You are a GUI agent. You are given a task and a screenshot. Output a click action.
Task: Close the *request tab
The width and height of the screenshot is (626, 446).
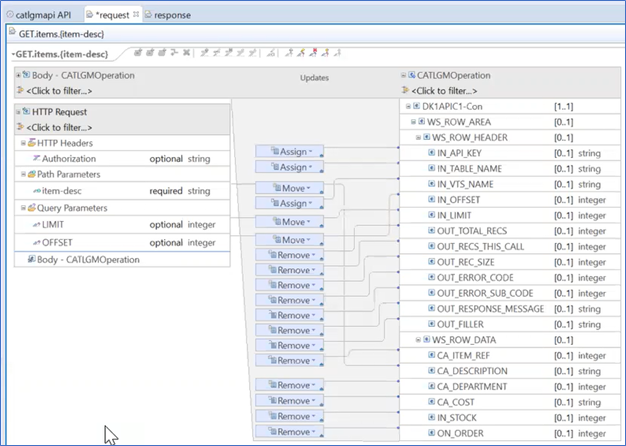pos(136,14)
